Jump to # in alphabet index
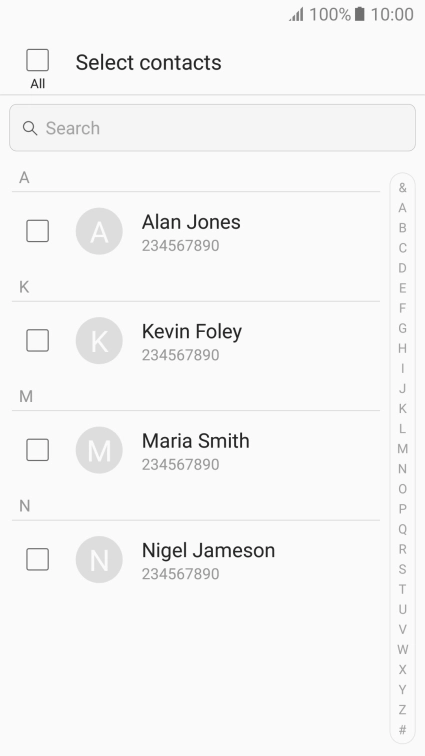The width and height of the screenshot is (425, 756). pyautogui.click(x=402, y=730)
